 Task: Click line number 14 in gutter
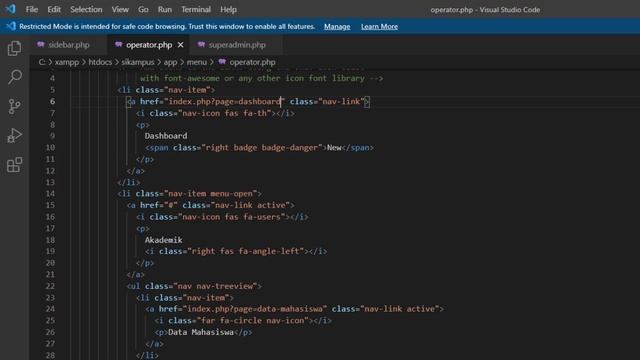click(50, 193)
